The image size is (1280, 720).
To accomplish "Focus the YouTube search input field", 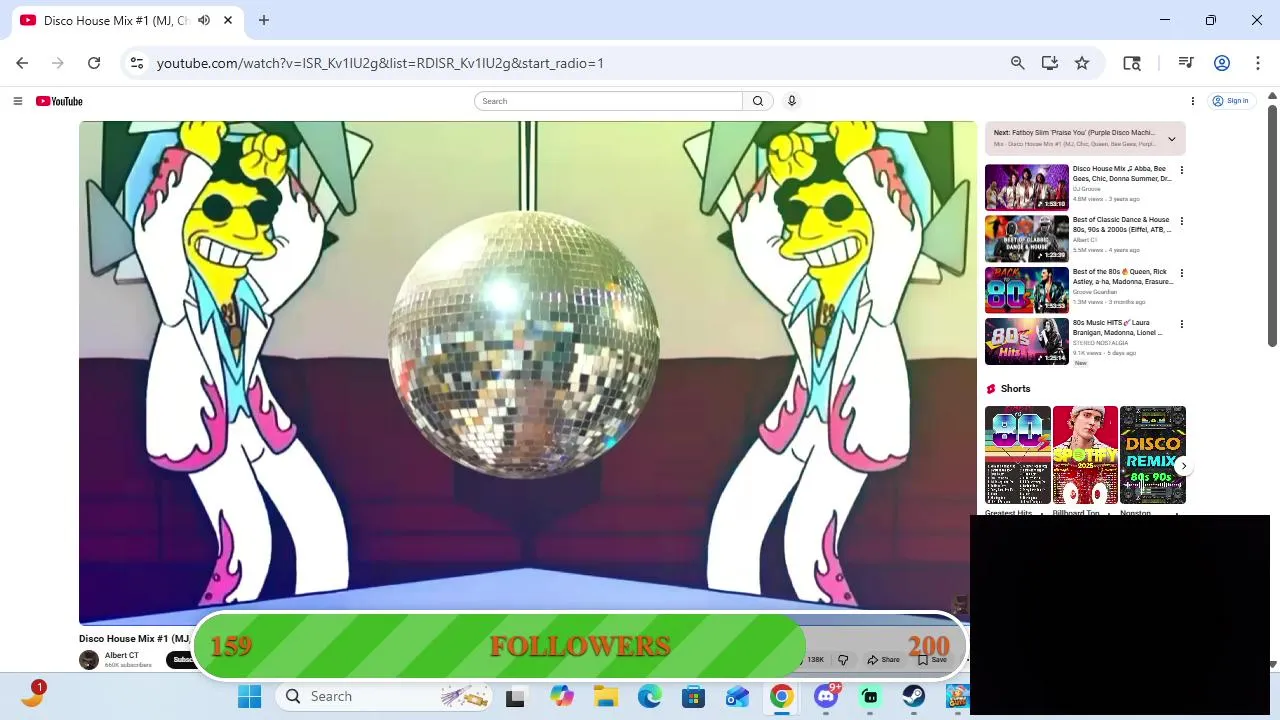I will pos(608,101).
